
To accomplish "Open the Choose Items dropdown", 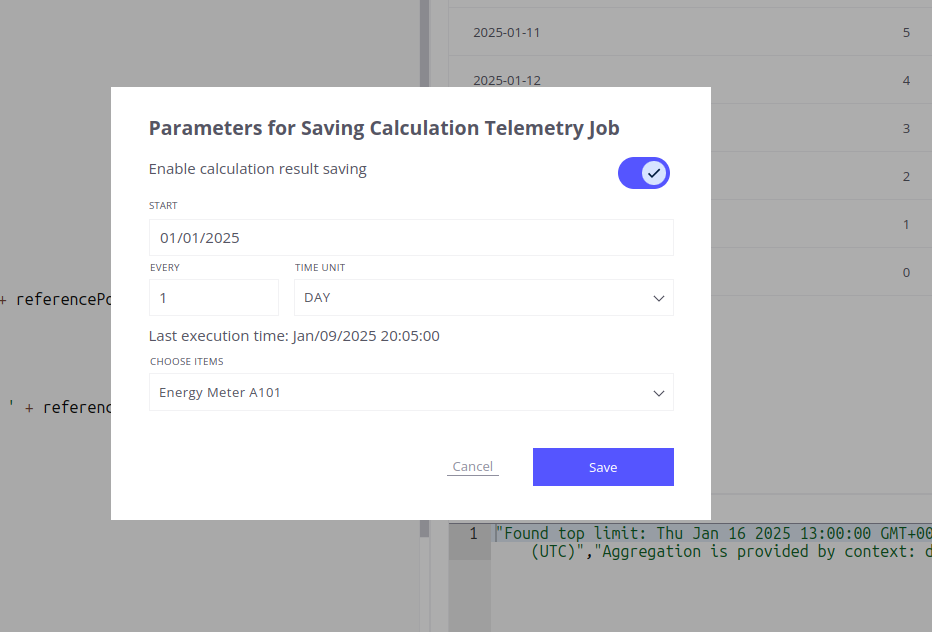I will pyautogui.click(x=400, y=393).
